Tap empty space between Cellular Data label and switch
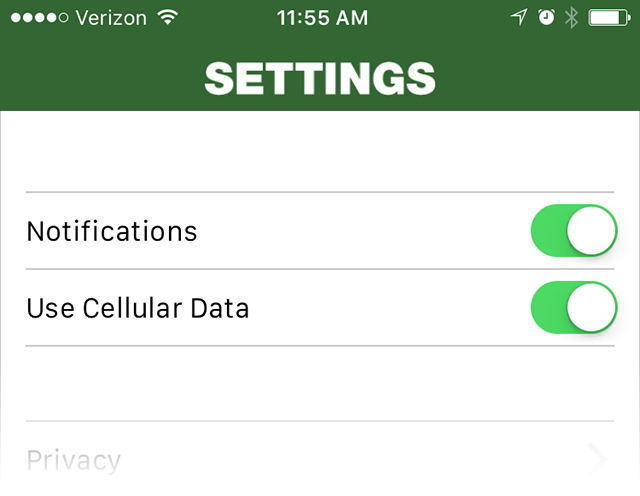Viewport: 640px width, 496px height. [390, 308]
